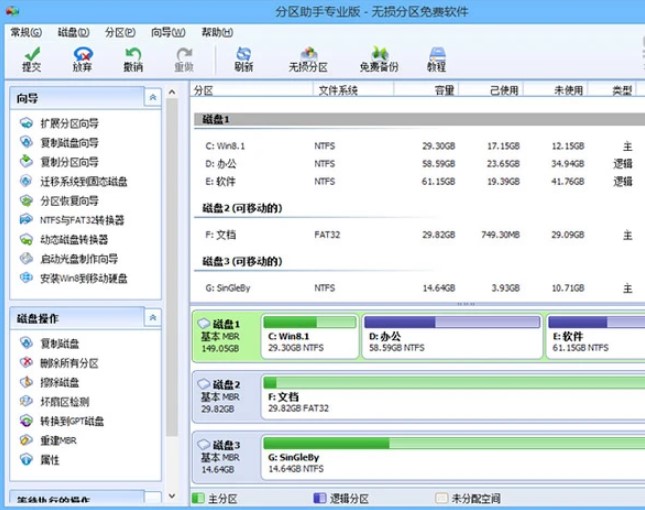This screenshot has width=645, height=510.
Task: Collapse the 向导 panel using its chevron
Action: [152, 98]
